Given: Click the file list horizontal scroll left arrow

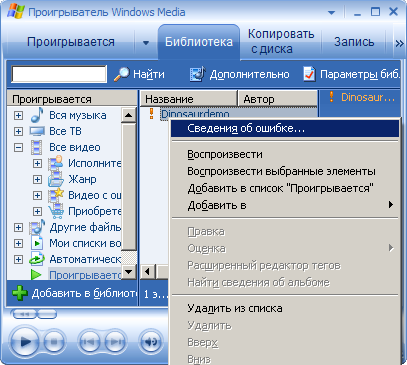Looking at the screenshot, I should click(147, 272).
